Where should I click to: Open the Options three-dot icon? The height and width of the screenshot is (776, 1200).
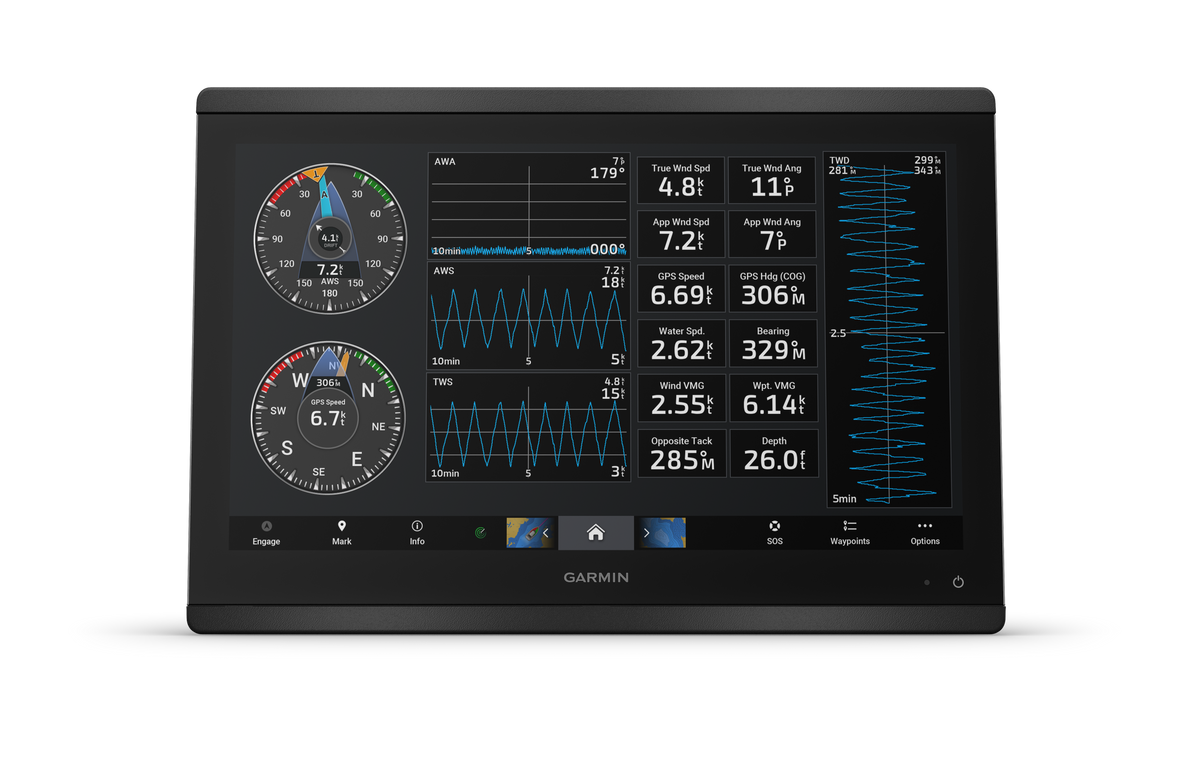point(925,526)
